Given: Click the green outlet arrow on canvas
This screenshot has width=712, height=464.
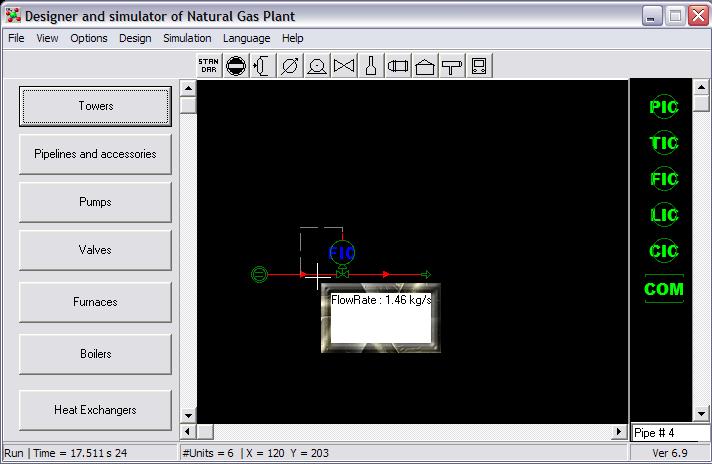Looking at the screenshot, I should pyautogui.click(x=426, y=274).
